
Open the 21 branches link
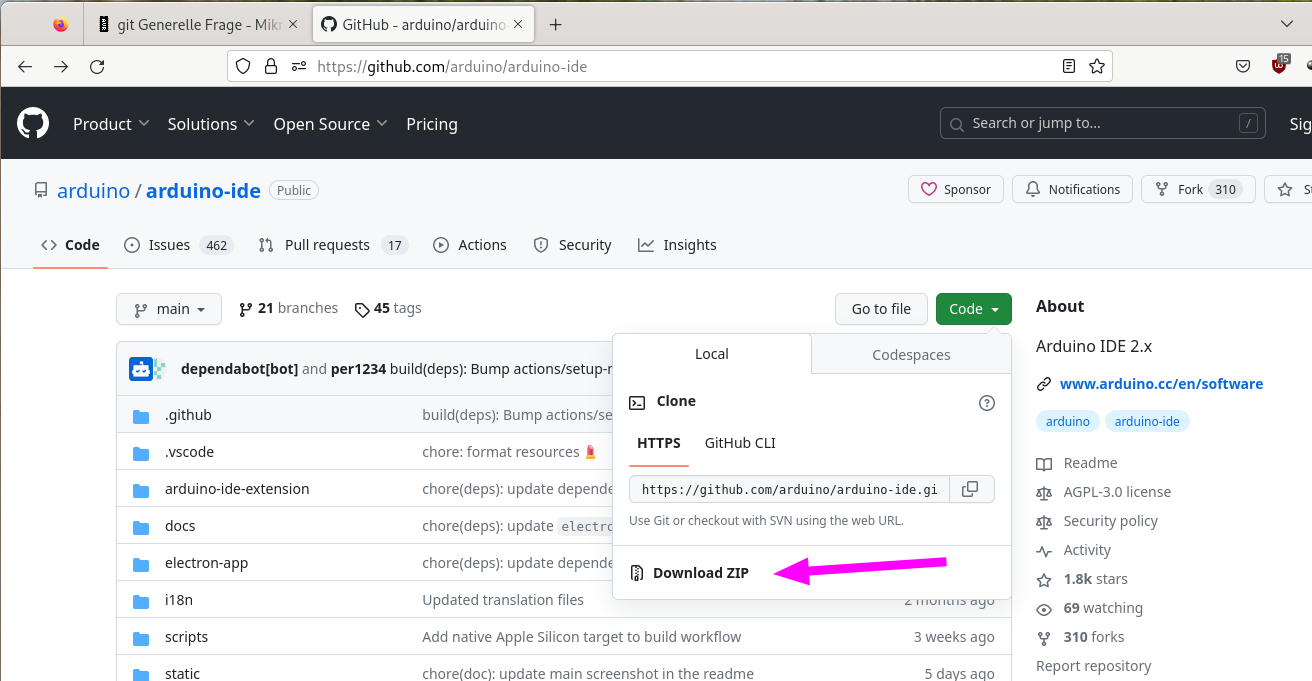pos(288,308)
